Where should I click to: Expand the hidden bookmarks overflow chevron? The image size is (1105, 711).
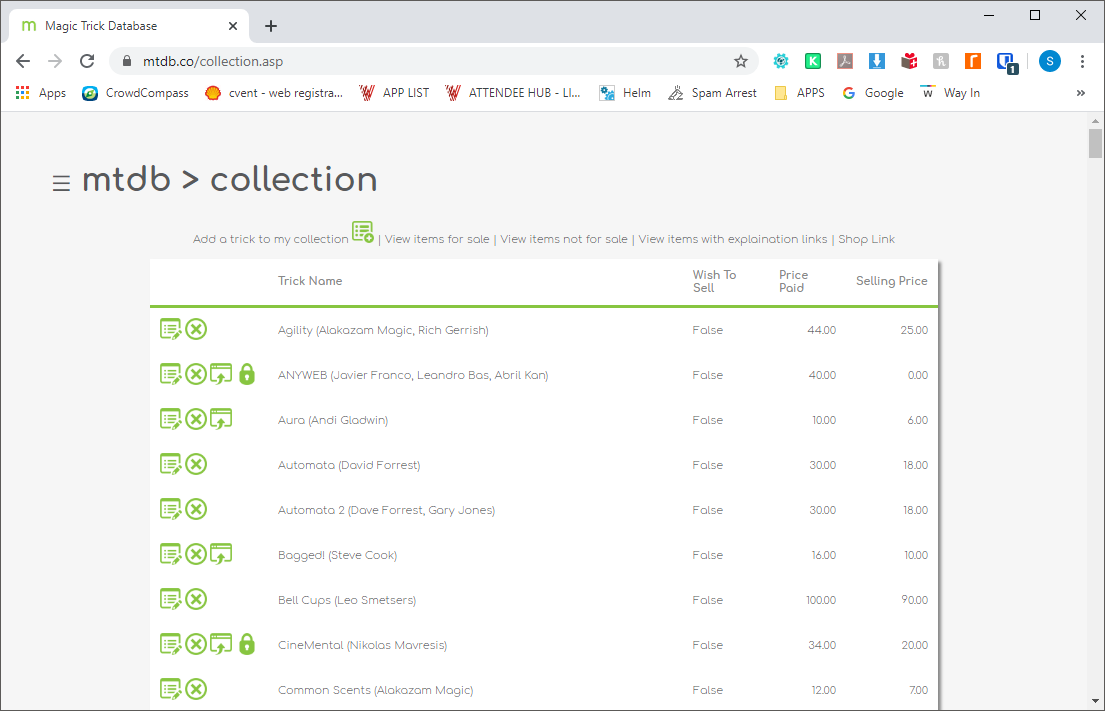(x=1080, y=93)
